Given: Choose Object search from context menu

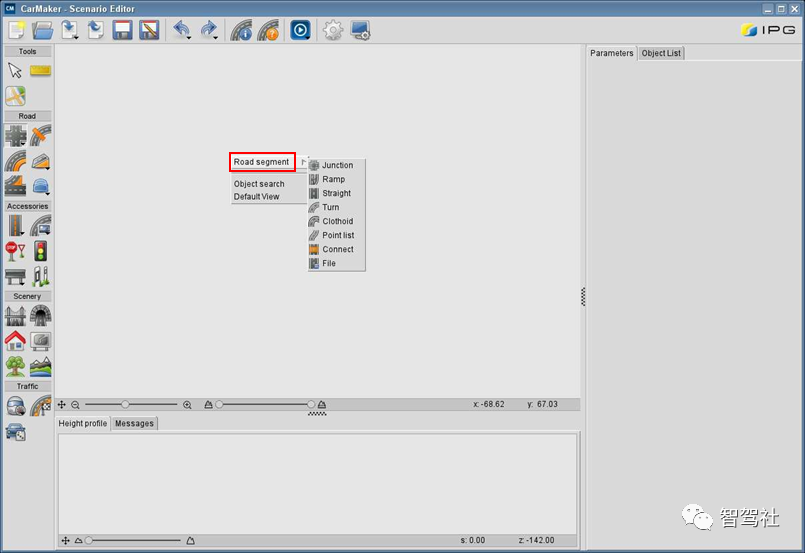Looking at the screenshot, I should pyautogui.click(x=259, y=183).
